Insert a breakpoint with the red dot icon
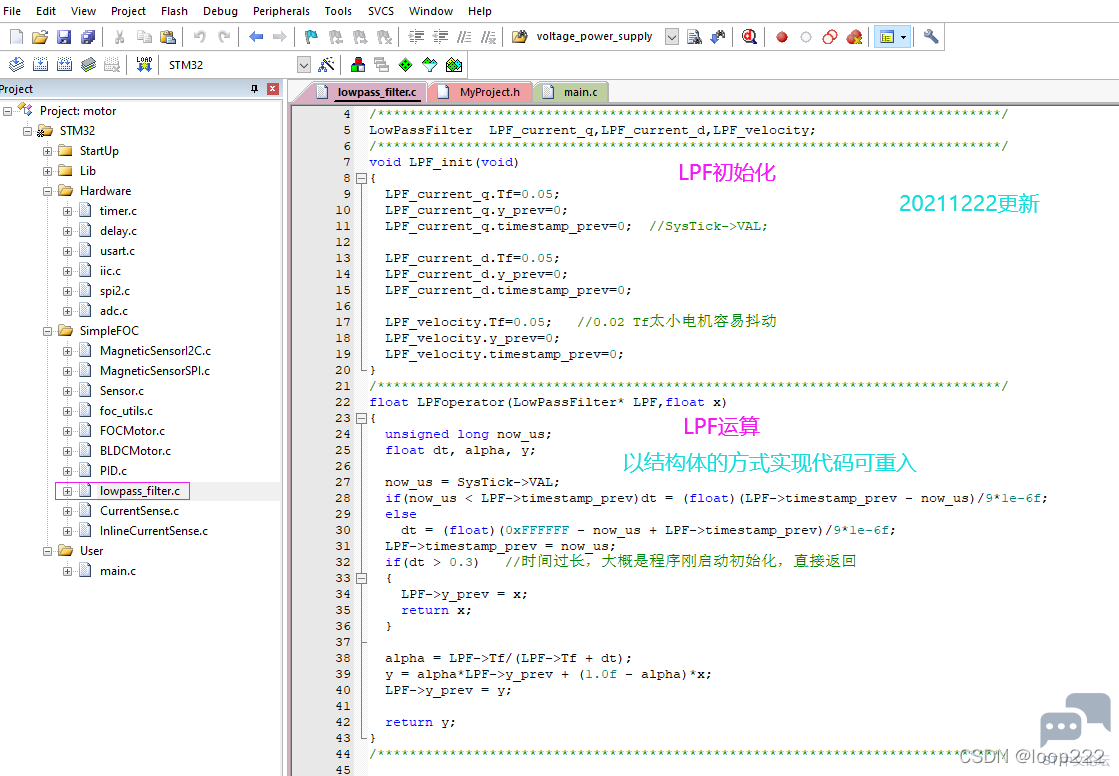 tap(782, 36)
